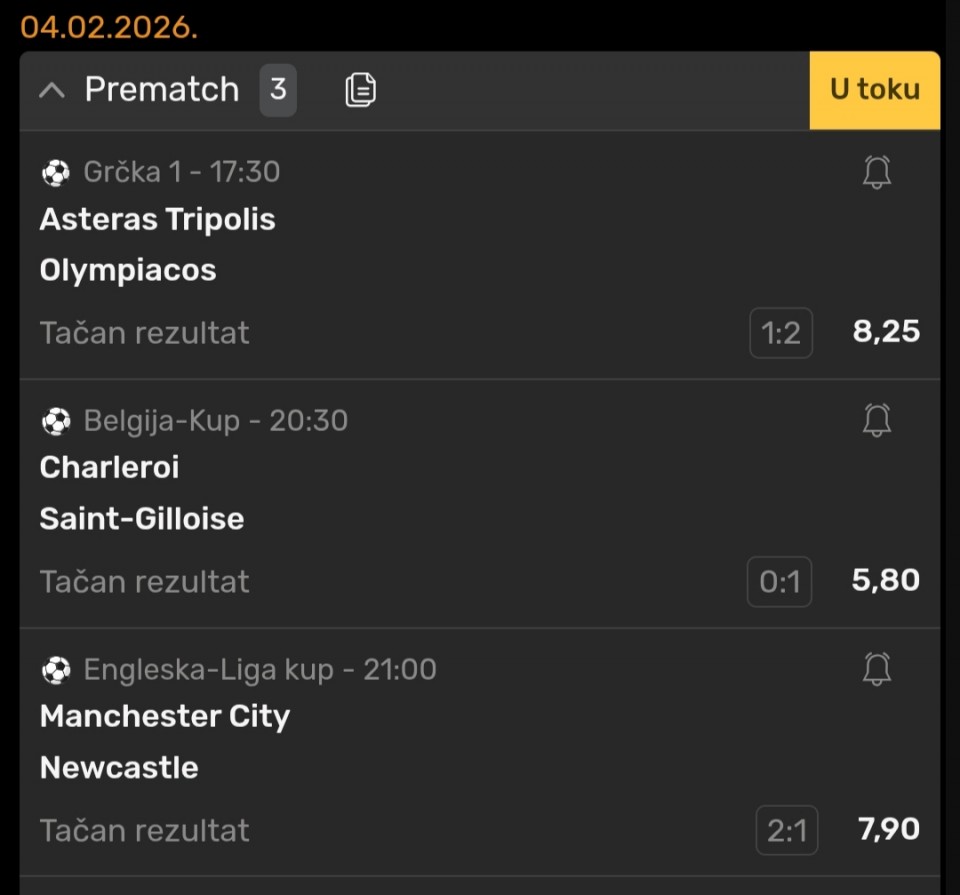
Task: Click the Prematch count badge 3
Action: 278,90
